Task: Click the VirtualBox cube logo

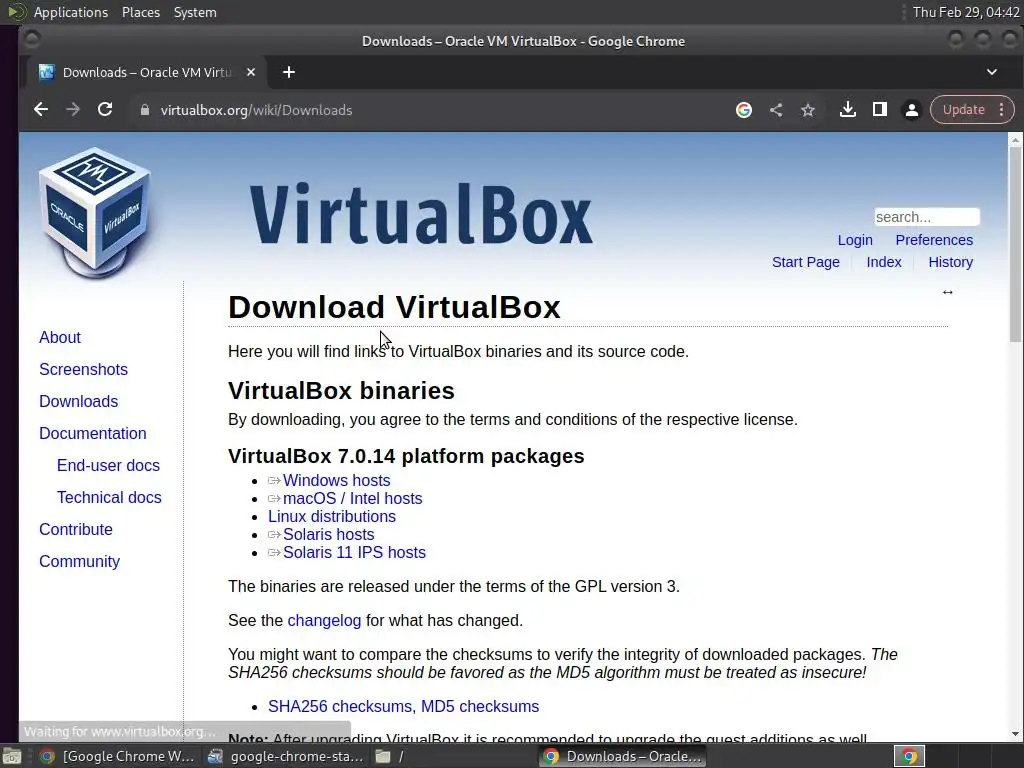Action: [x=95, y=212]
